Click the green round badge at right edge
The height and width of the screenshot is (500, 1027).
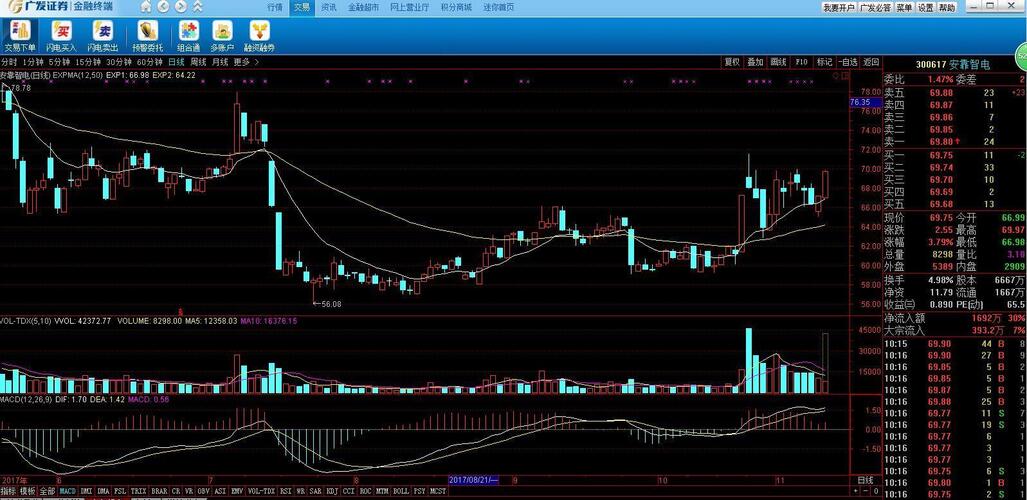tap(1021, 58)
